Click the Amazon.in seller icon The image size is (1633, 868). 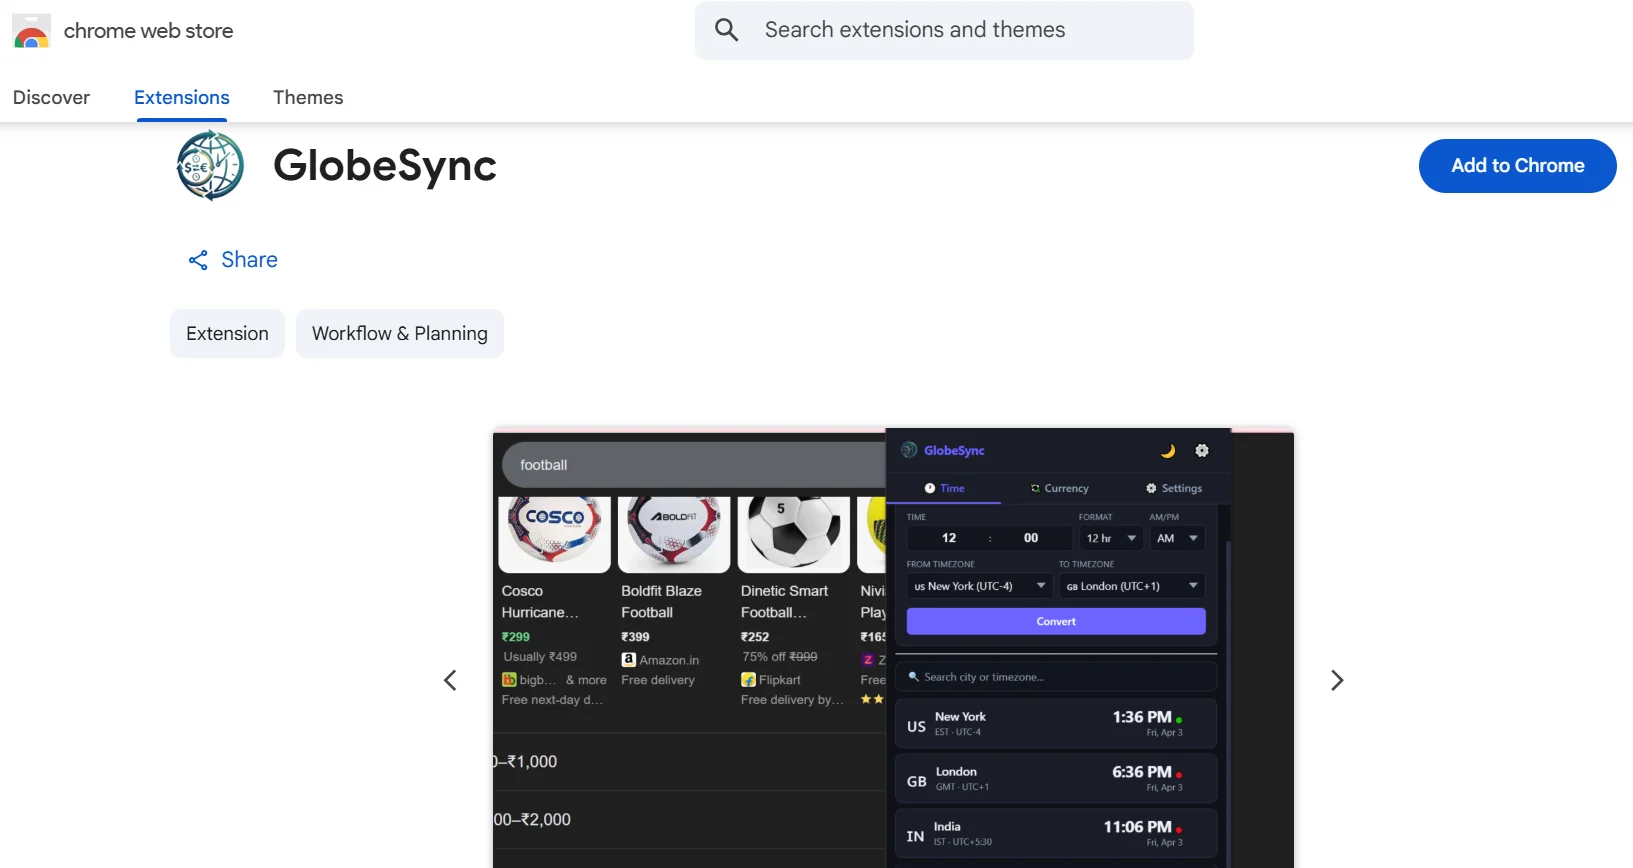(628, 660)
